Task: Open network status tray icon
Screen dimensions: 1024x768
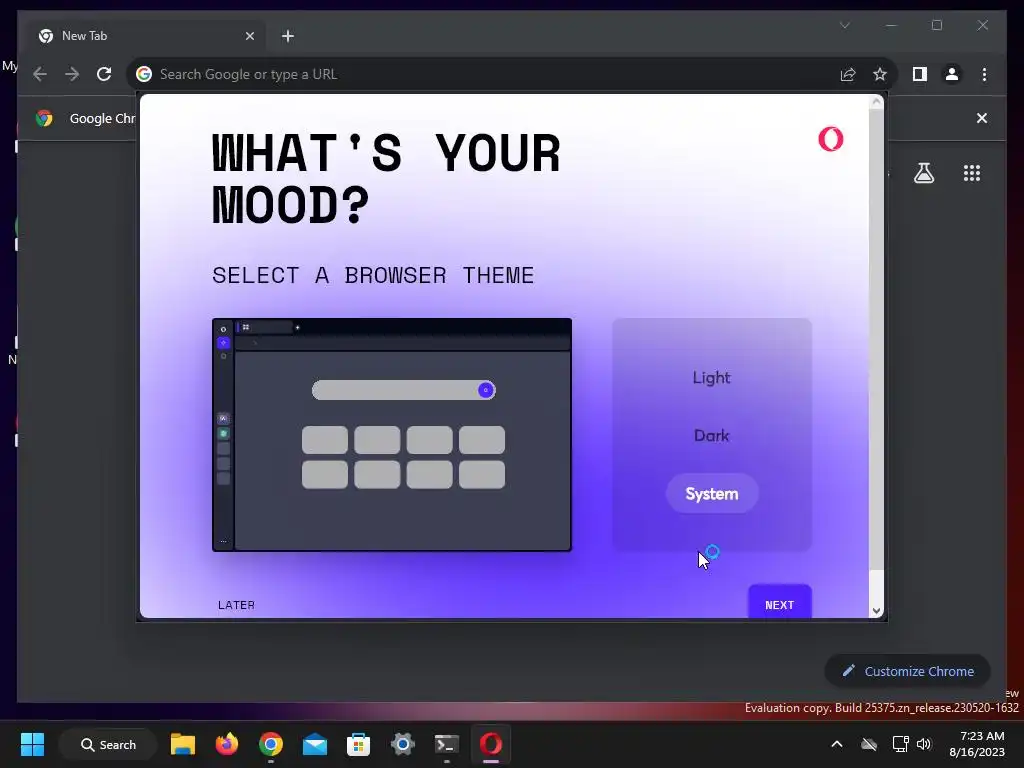Action: [x=901, y=744]
